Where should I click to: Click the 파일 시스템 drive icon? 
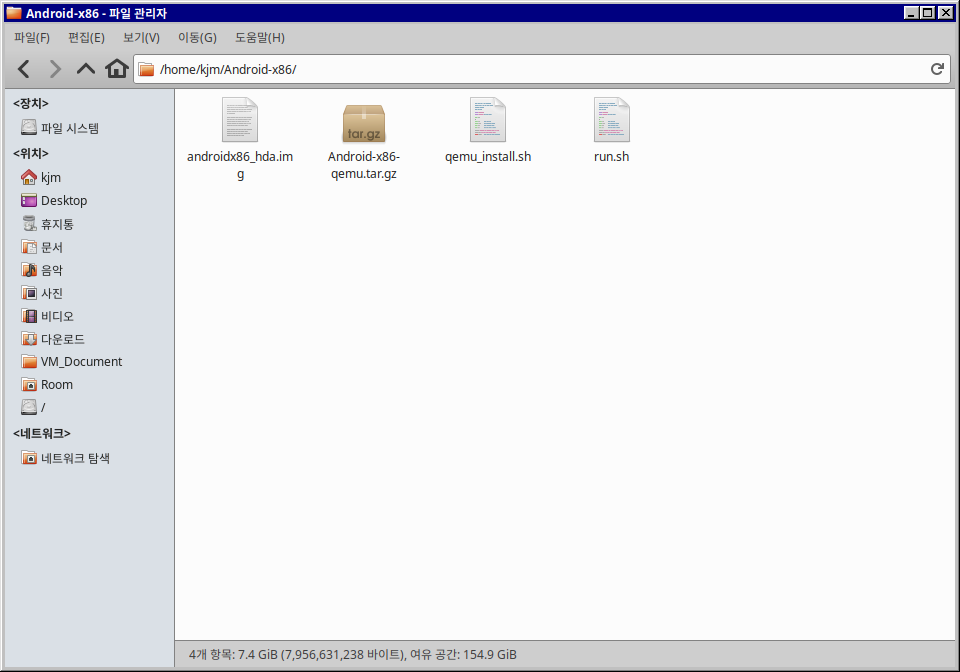(29, 127)
